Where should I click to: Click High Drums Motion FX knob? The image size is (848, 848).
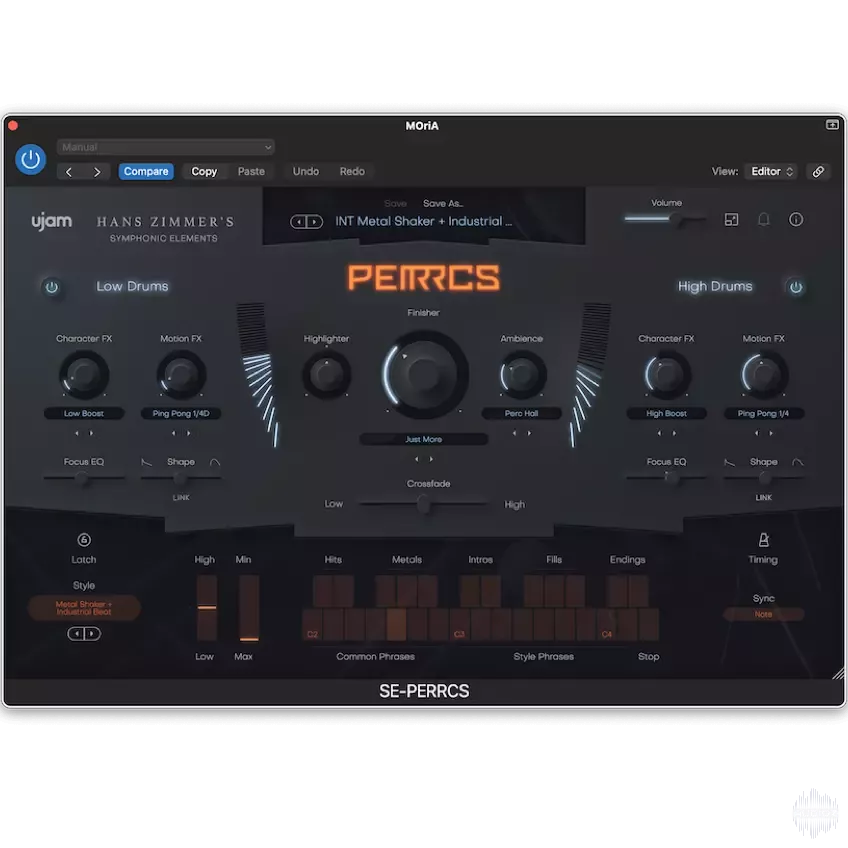click(764, 374)
